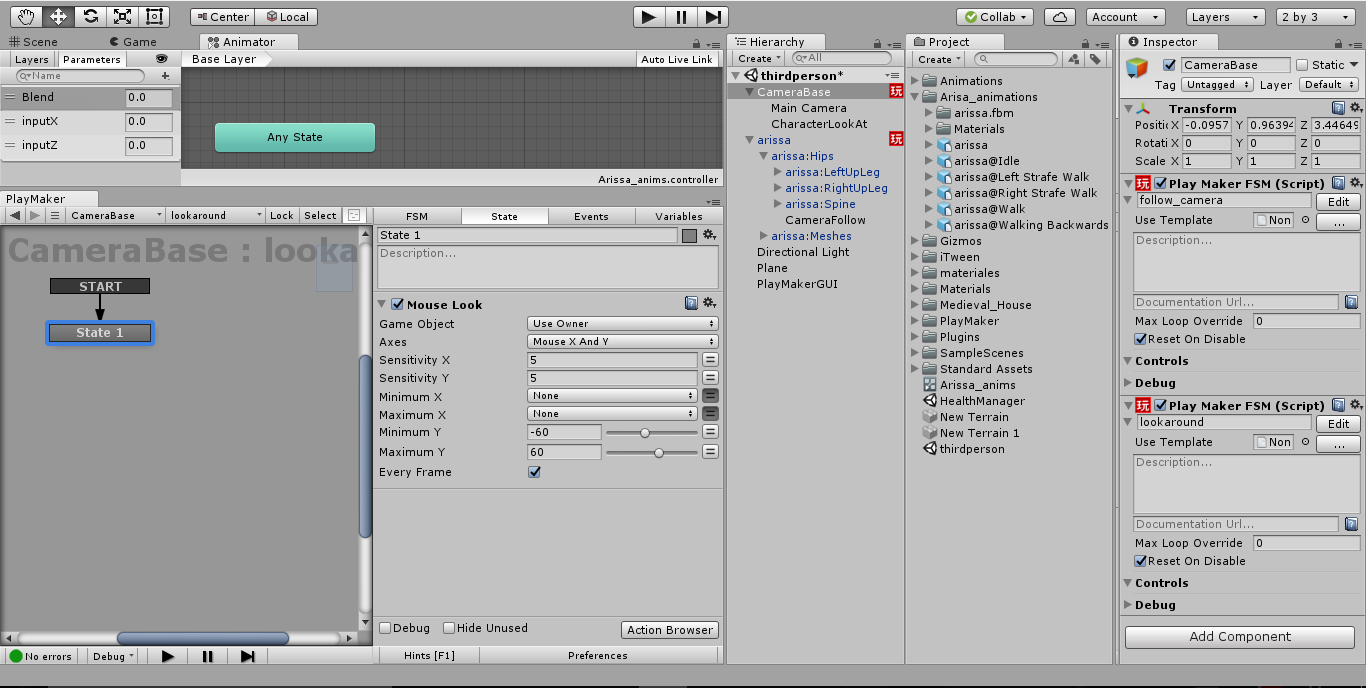Open Game Object Use Owner dropdown
The image size is (1366, 688).
click(623, 324)
